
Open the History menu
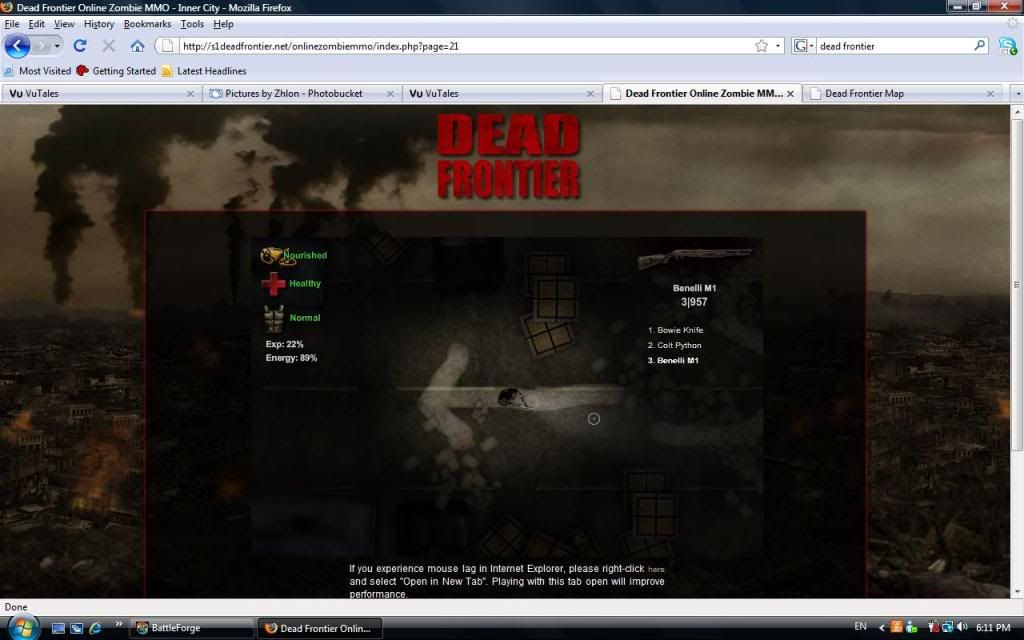[99, 24]
